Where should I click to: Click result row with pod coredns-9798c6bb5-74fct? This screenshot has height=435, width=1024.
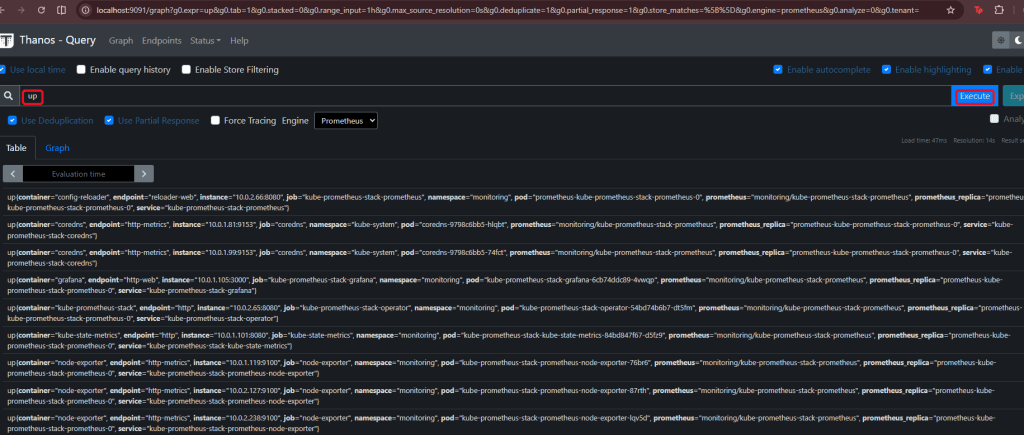coord(512,257)
